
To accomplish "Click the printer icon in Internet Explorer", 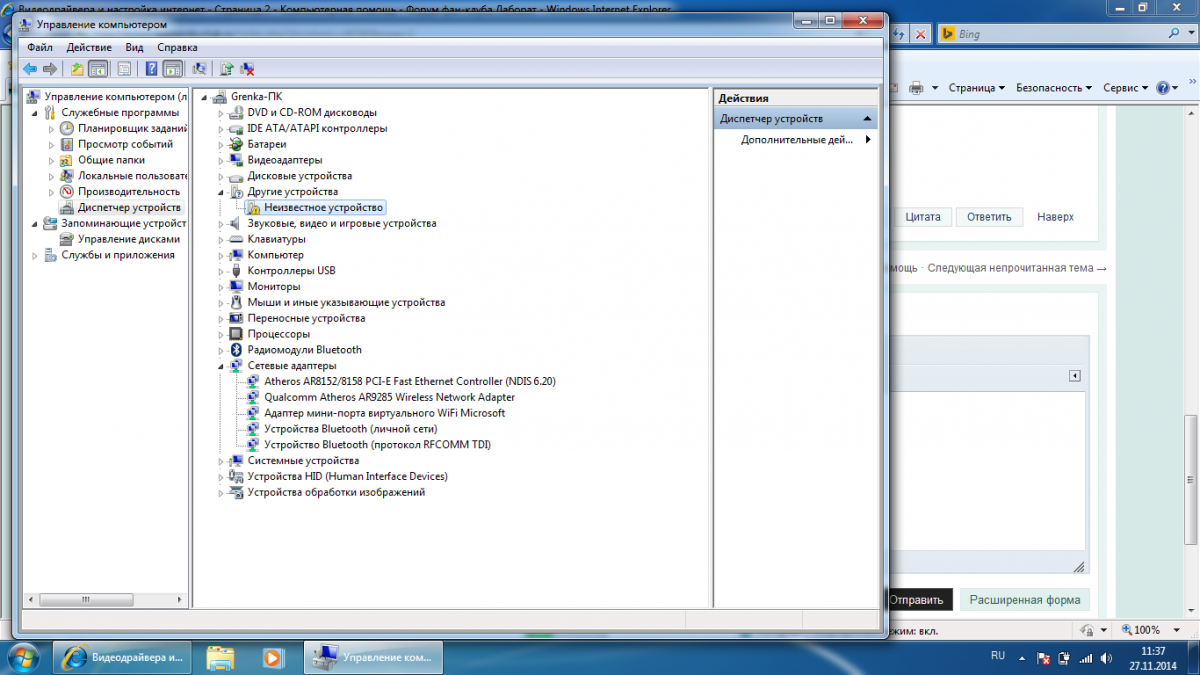I will 916,88.
